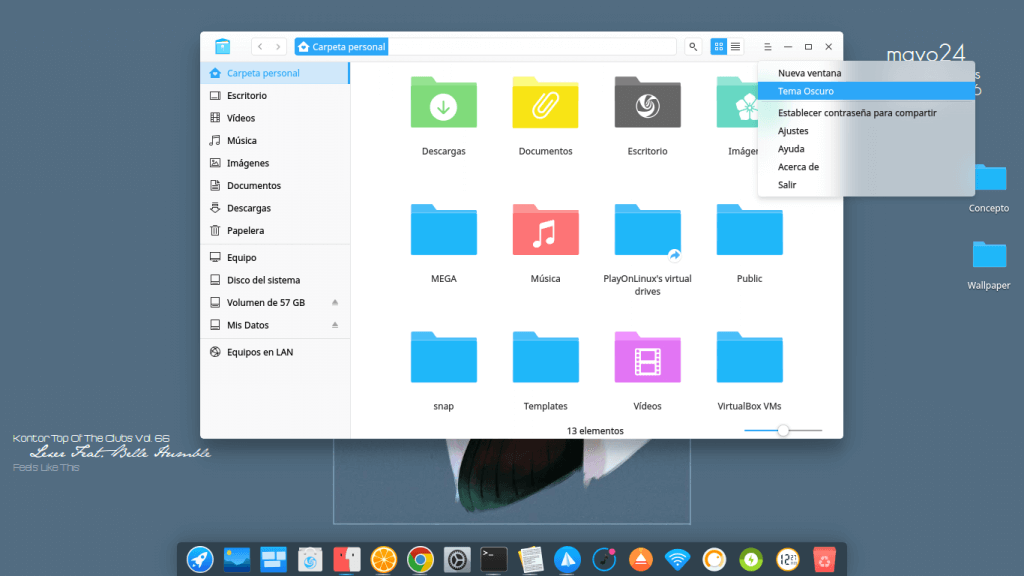Open the Vídeos folder icon
The height and width of the screenshot is (576, 1024).
[647, 359]
